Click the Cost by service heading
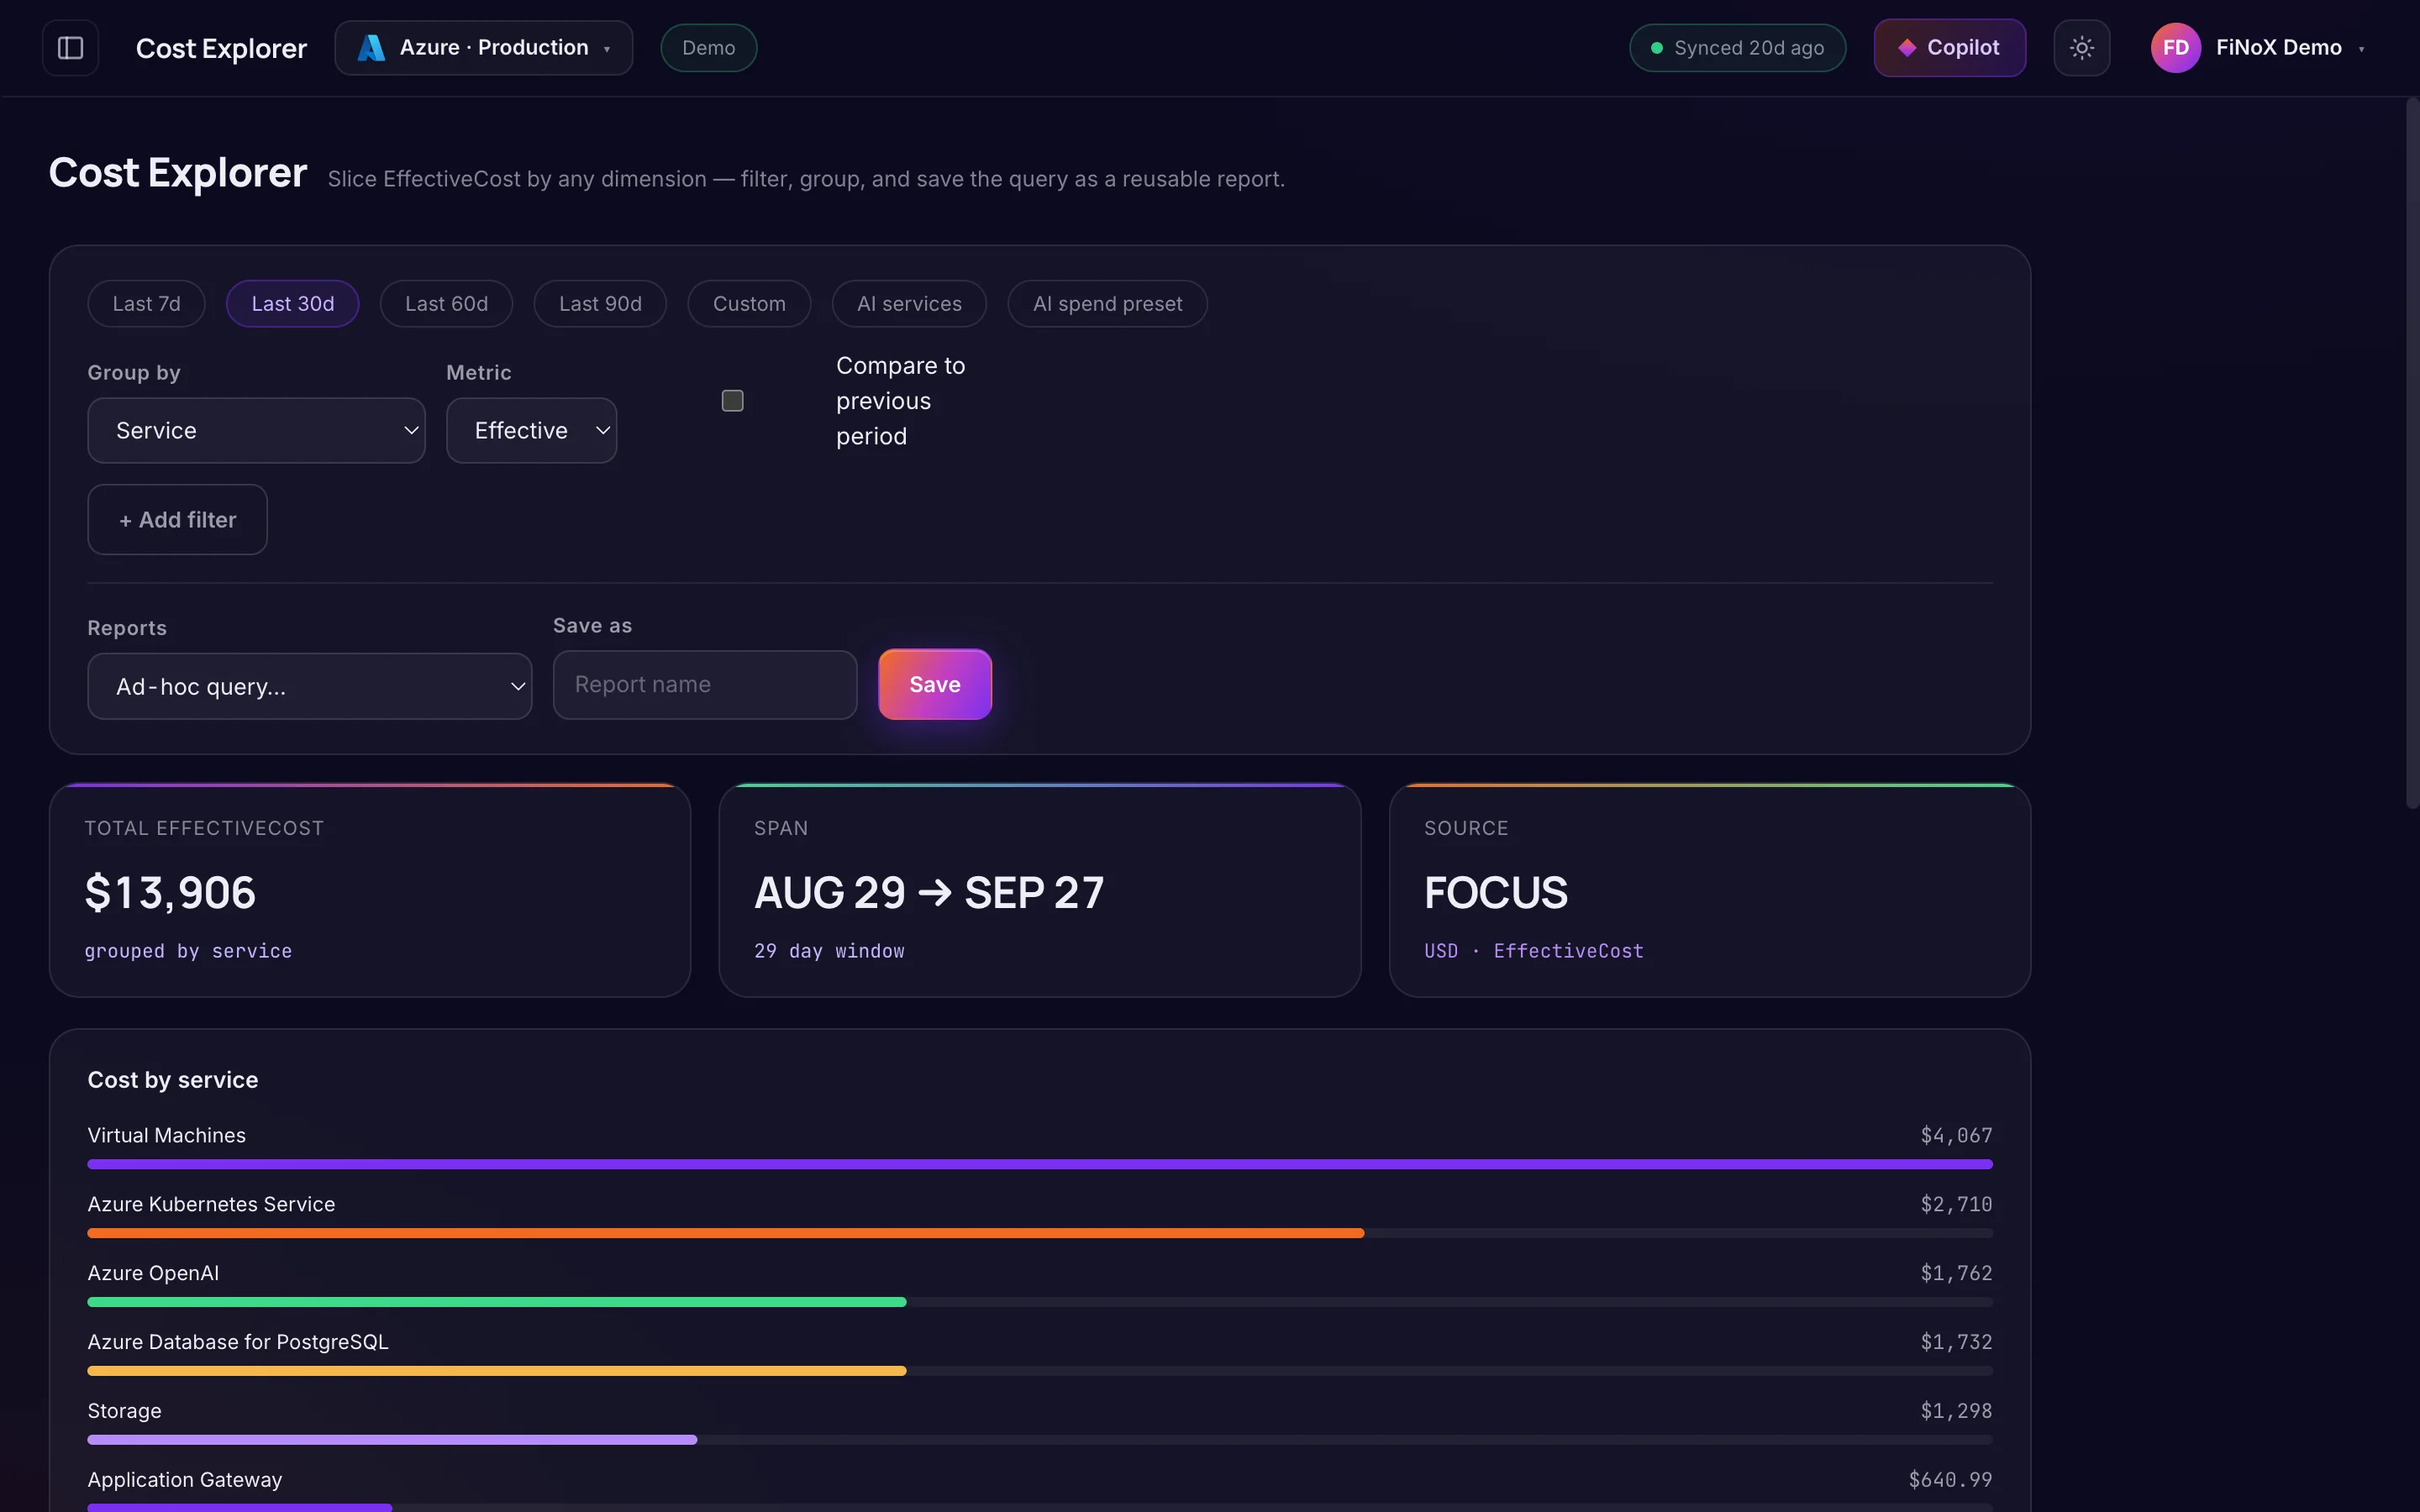Viewport: 2420px width, 1512px height. click(x=173, y=1080)
